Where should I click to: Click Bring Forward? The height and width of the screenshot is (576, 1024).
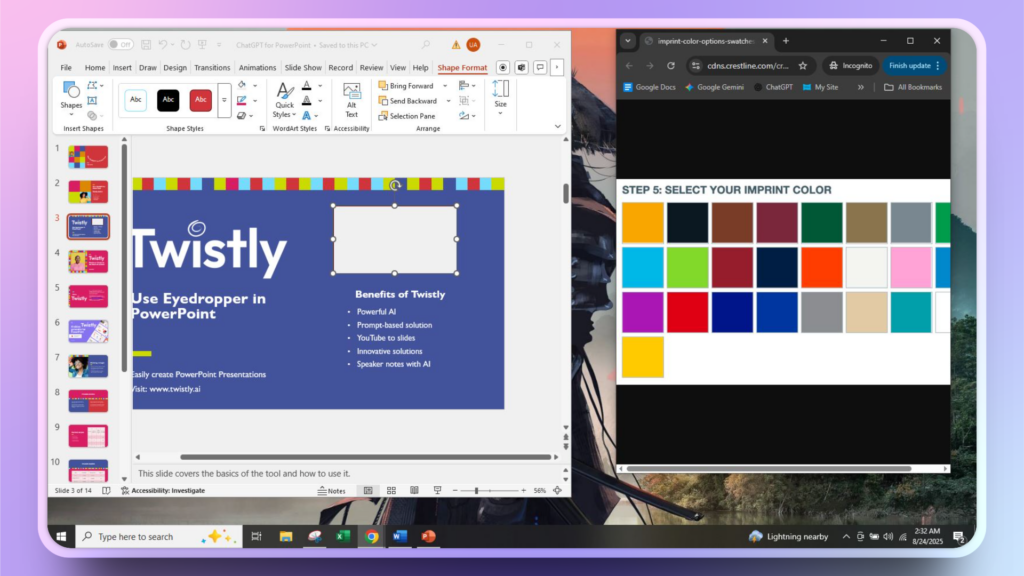406,86
